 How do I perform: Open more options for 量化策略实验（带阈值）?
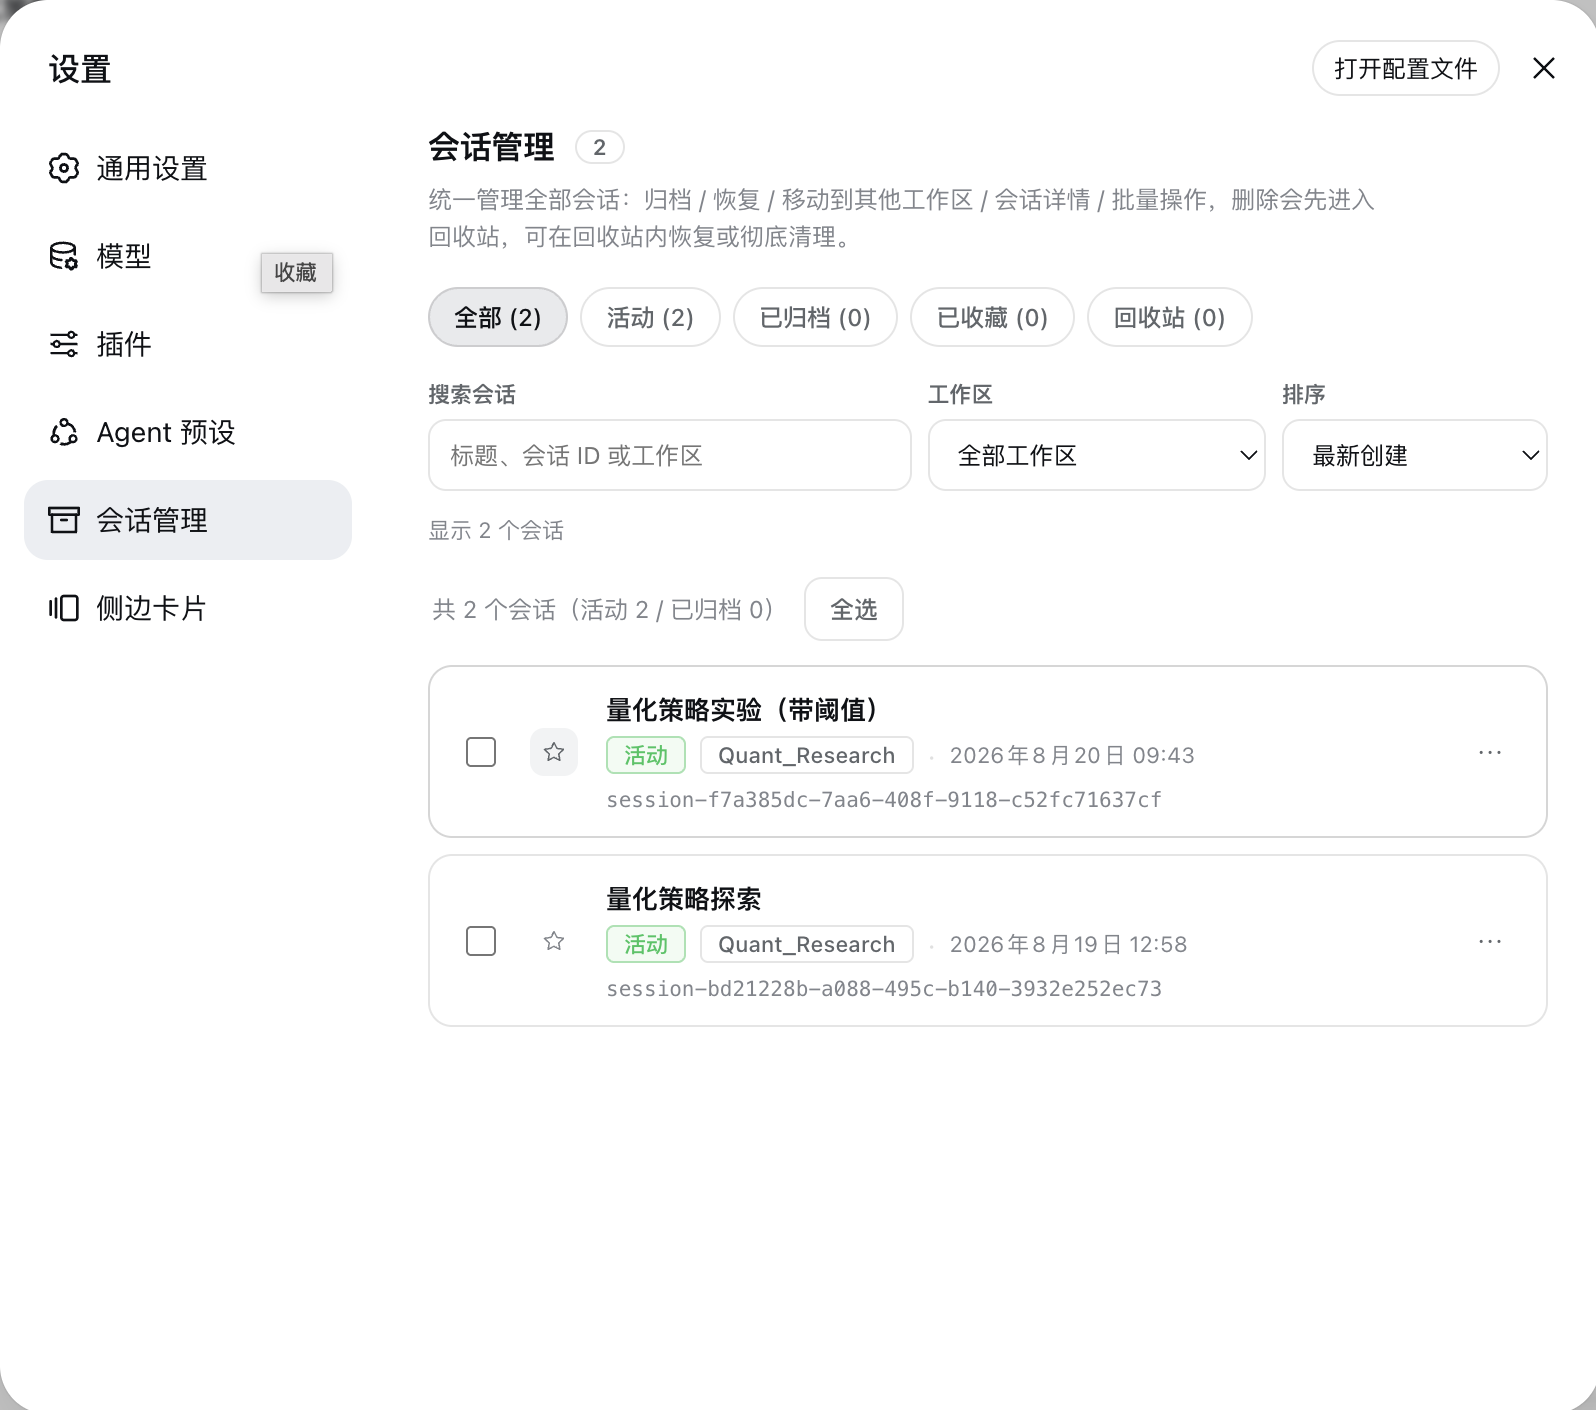1490,752
